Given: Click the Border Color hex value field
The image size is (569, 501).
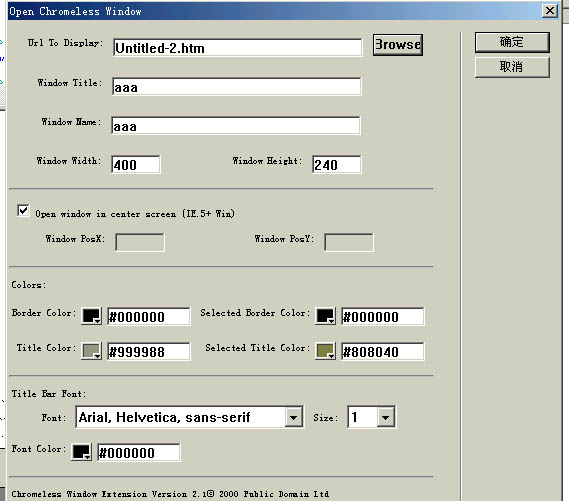Looking at the screenshot, I should pyautogui.click(x=149, y=316).
